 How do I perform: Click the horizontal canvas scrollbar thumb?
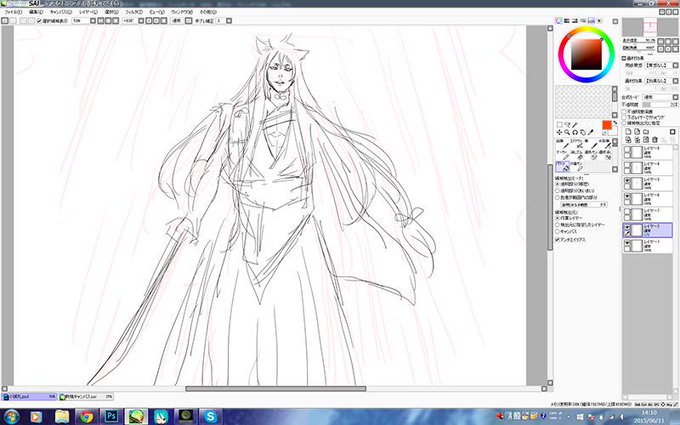[x=275, y=389]
